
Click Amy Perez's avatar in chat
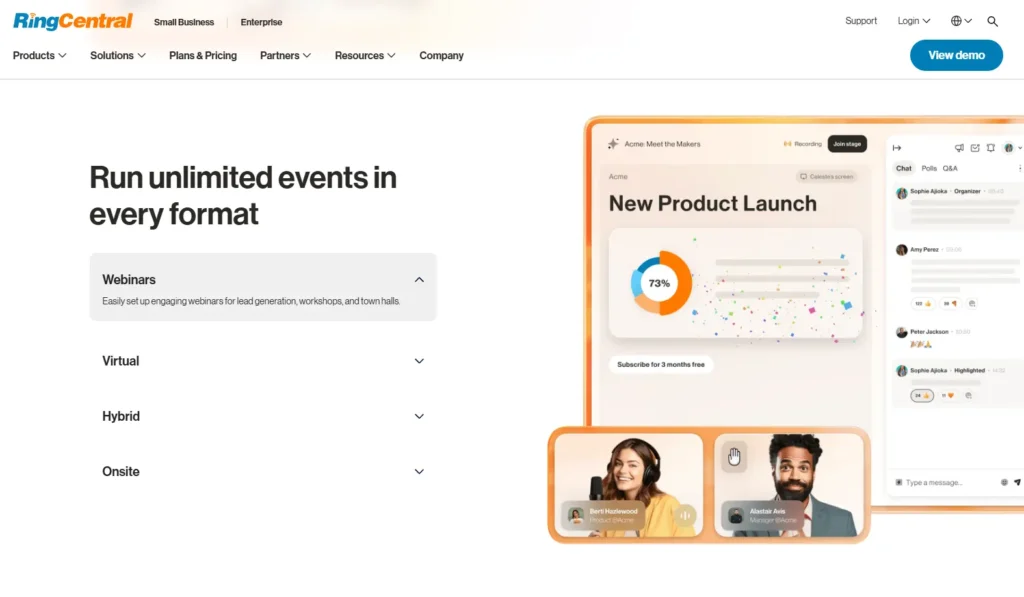click(902, 250)
